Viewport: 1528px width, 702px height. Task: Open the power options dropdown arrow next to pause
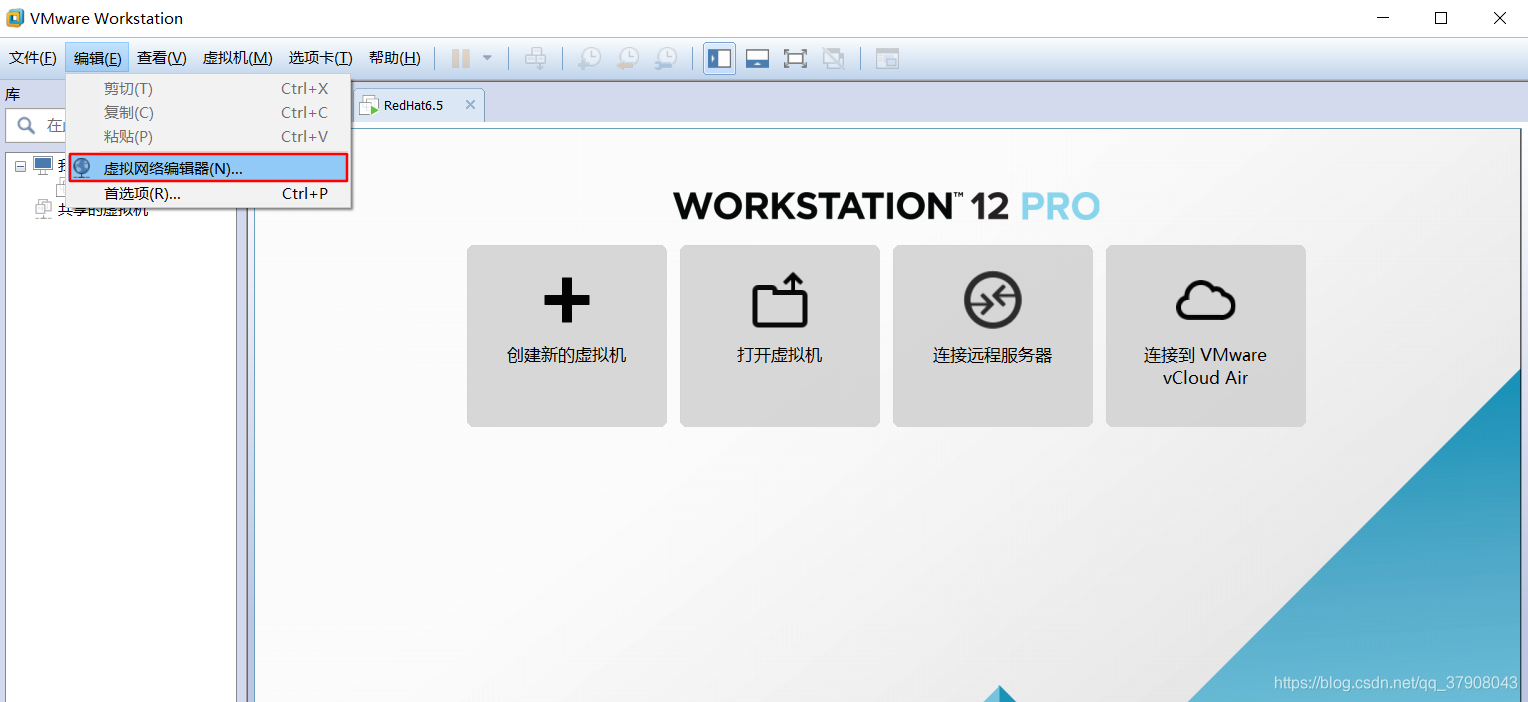pos(487,58)
